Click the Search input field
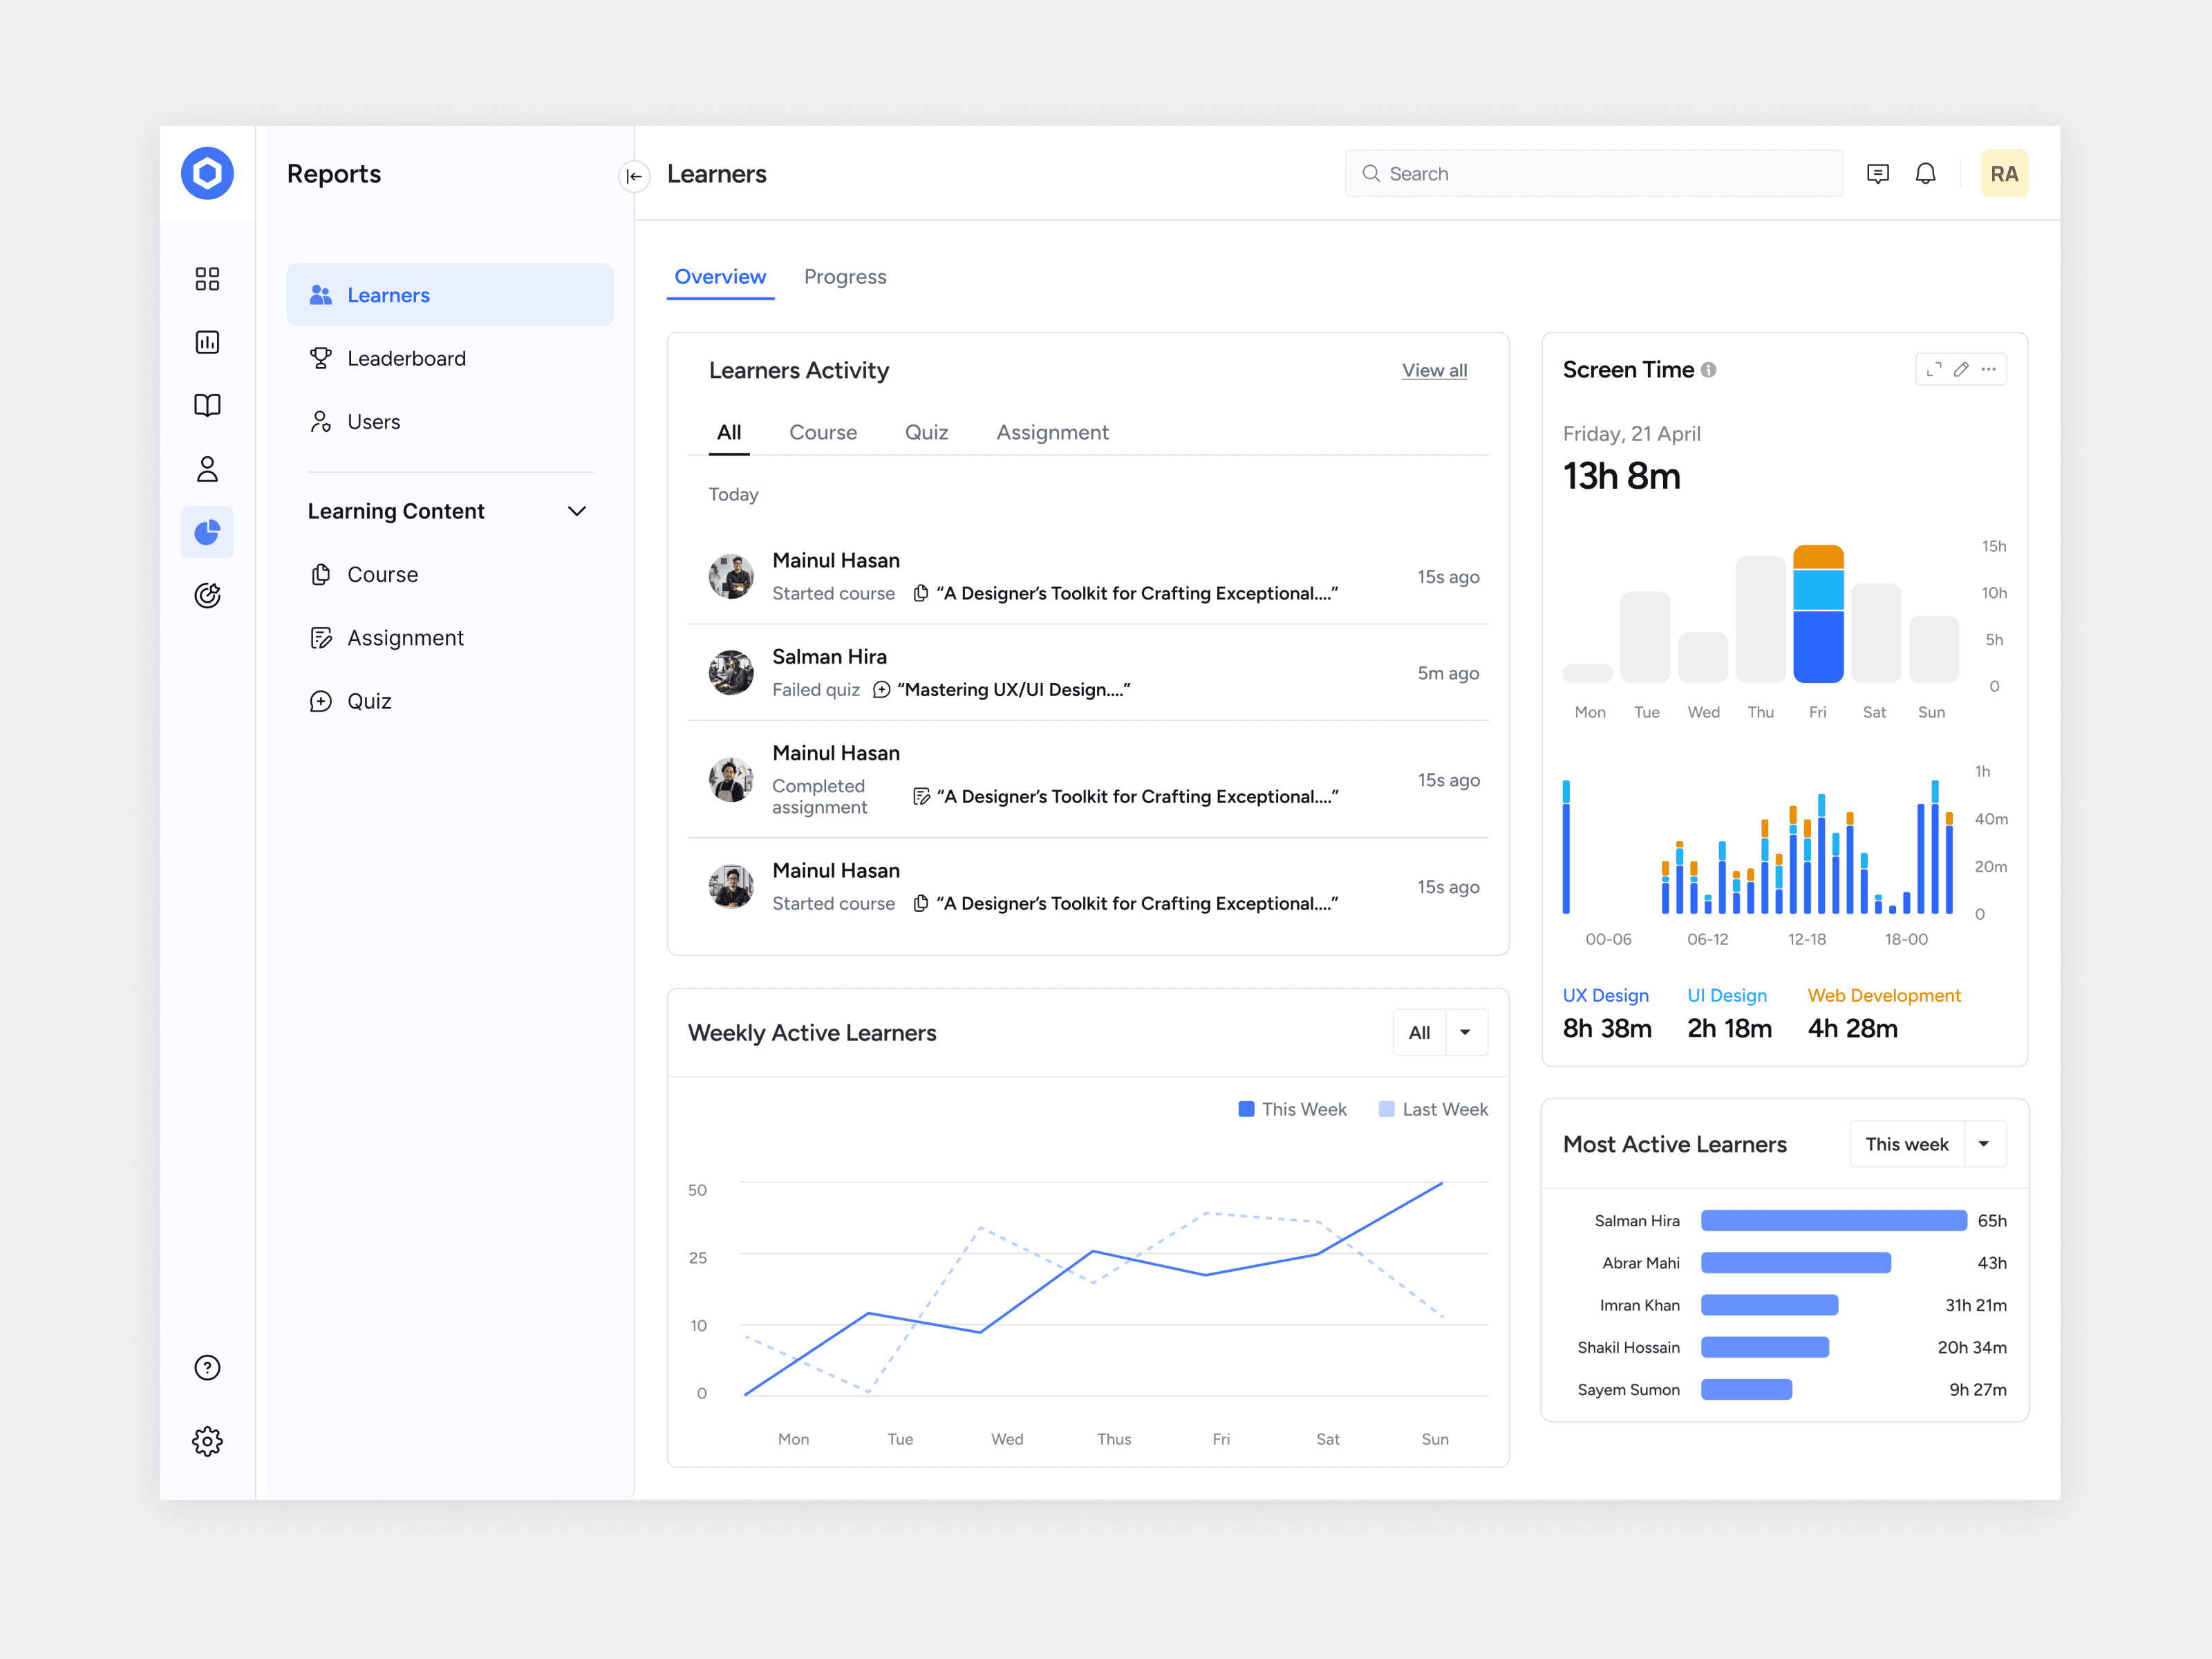Viewport: 2212px width, 1659px height. pos(1593,174)
